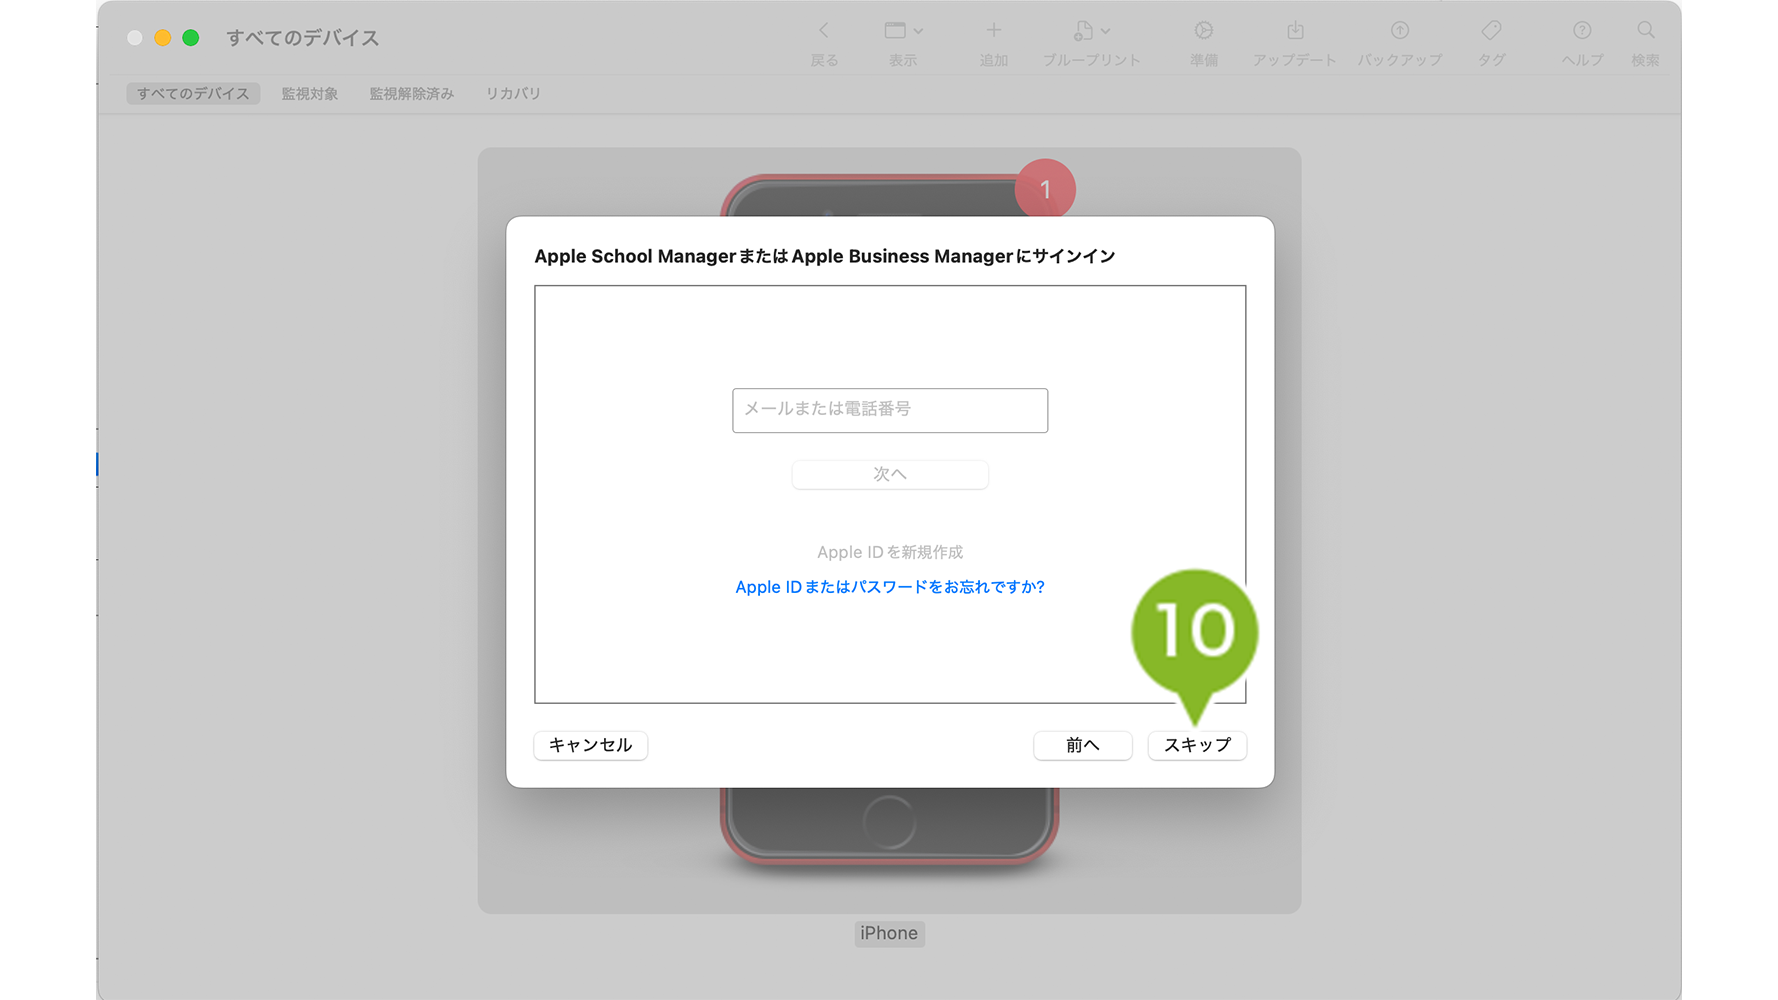Image resolution: width=1778 pixels, height=1000 pixels.
Task: Click the yellow minimize window button
Action: click(x=162, y=38)
